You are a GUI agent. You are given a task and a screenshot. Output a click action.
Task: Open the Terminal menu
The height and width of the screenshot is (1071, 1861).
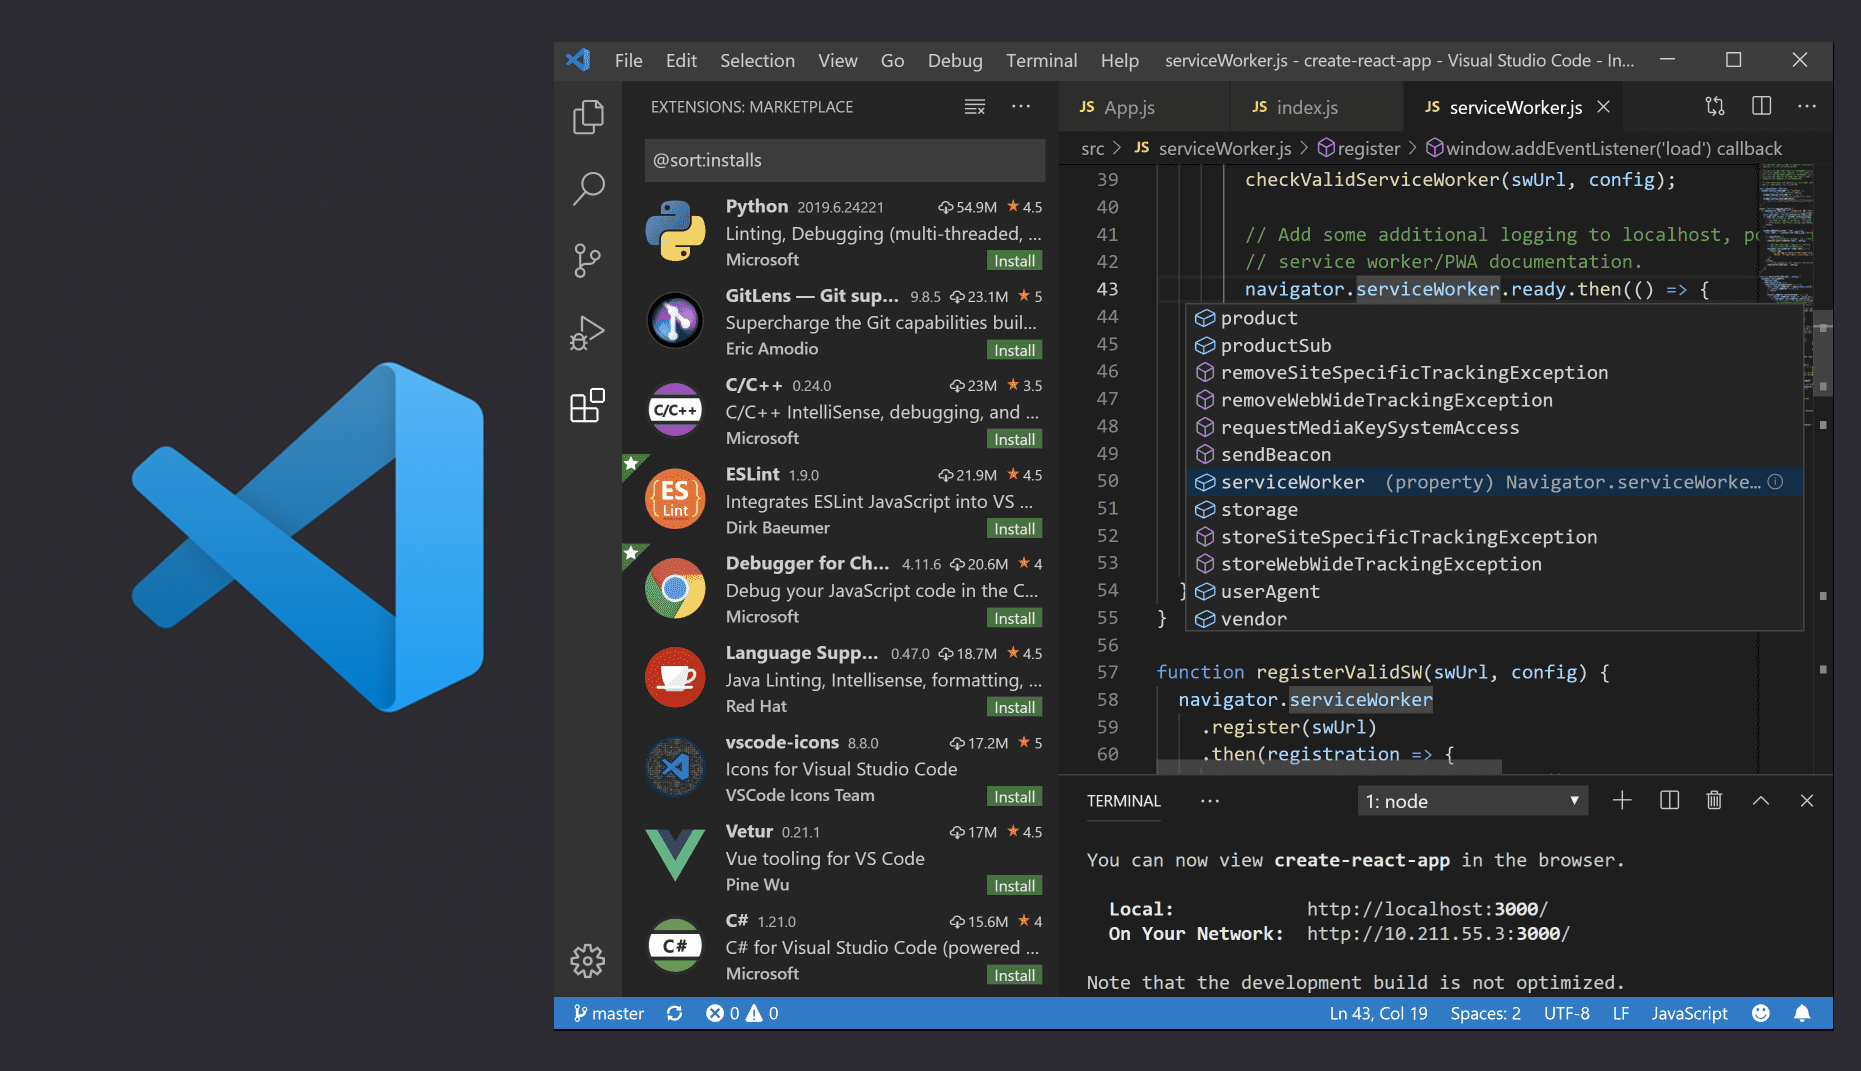point(1042,60)
